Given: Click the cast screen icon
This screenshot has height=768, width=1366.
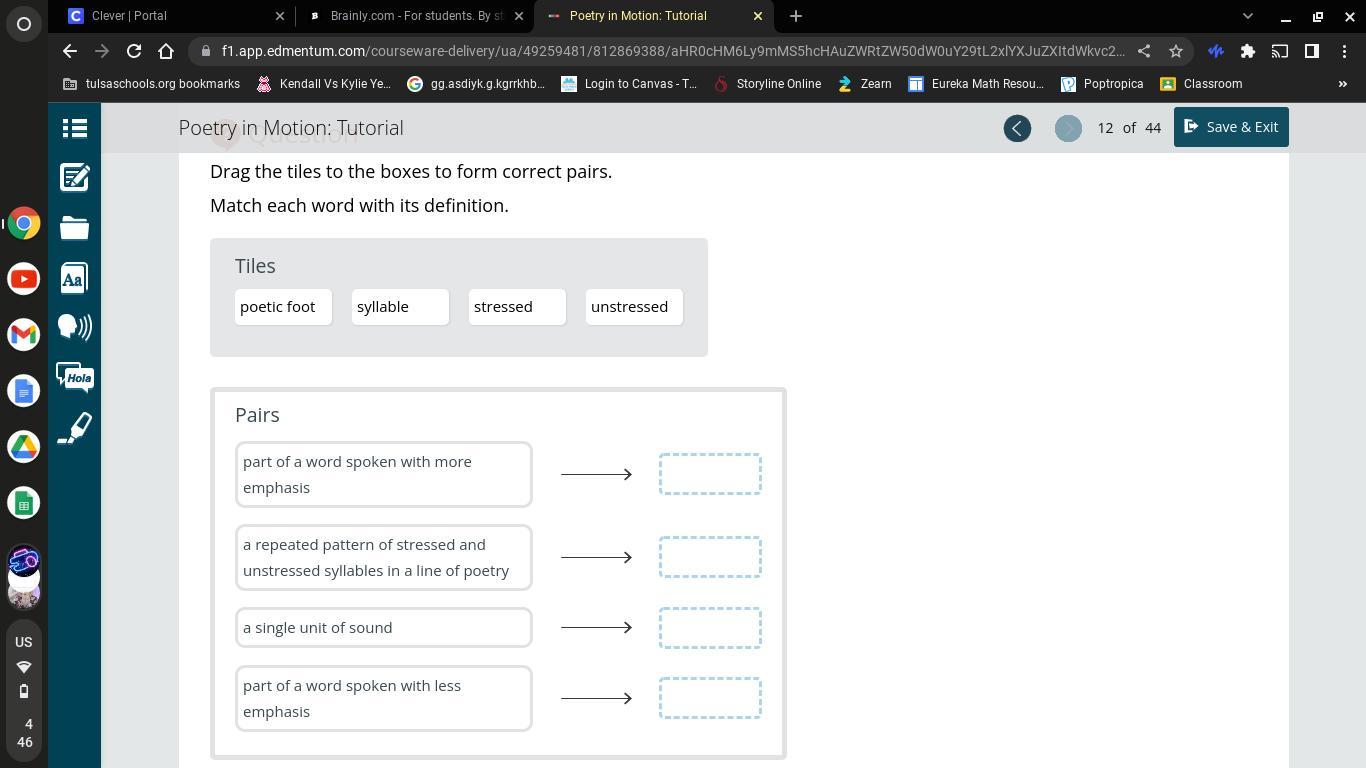Looking at the screenshot, I should pos(1280,51).
